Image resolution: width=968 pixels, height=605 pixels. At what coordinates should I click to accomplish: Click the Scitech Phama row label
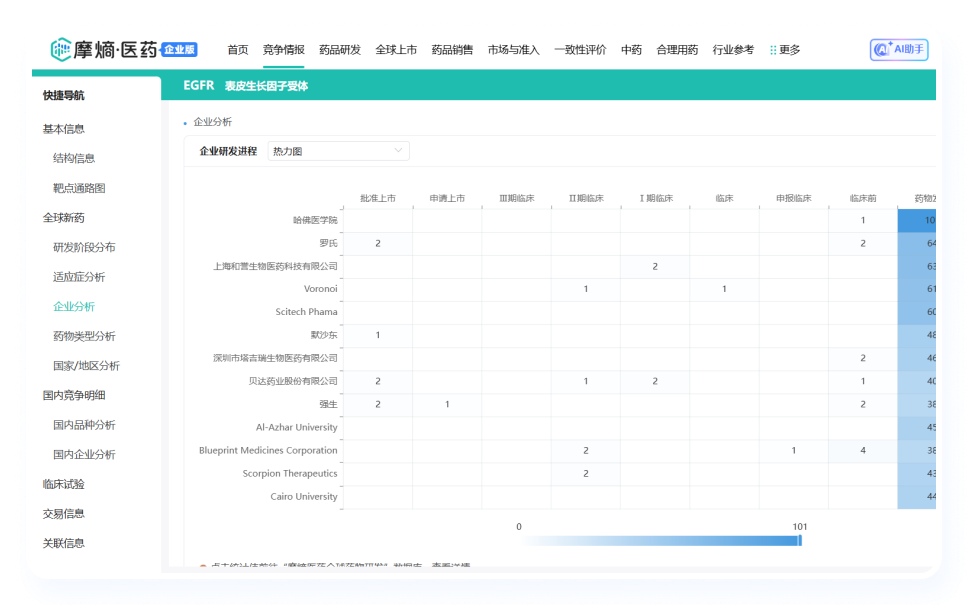tap(306, 312)
